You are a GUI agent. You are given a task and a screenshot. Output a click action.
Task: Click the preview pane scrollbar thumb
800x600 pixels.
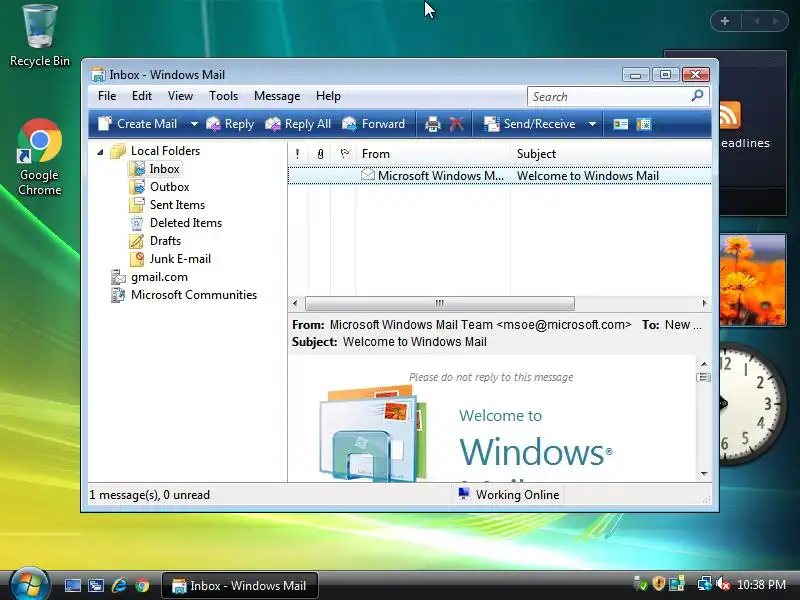(704, 378)
